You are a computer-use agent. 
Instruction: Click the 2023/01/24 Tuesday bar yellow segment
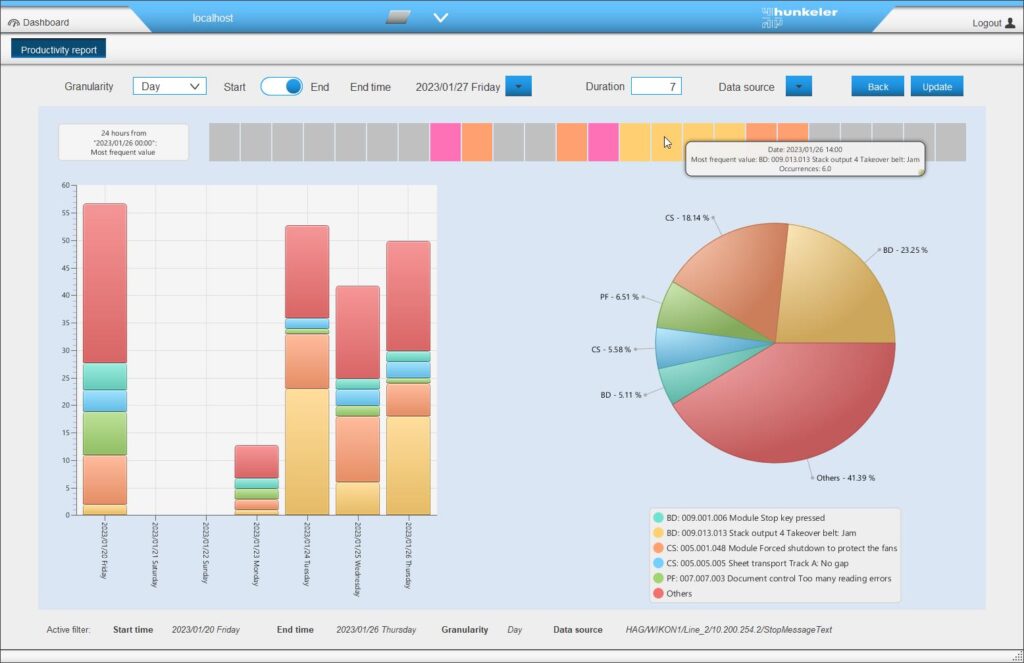(307, 452)
